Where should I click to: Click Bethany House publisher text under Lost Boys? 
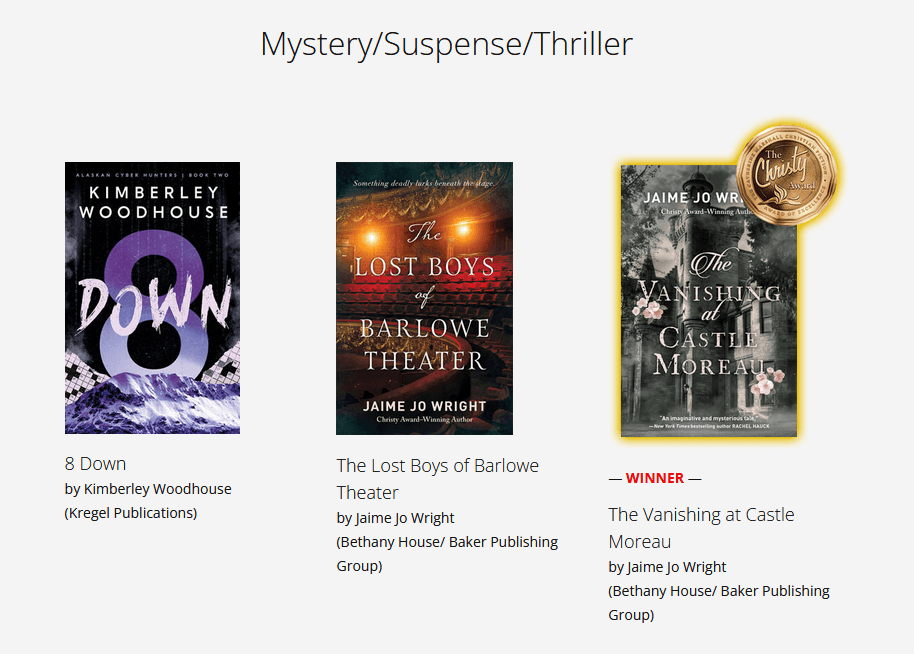(447, 554)
